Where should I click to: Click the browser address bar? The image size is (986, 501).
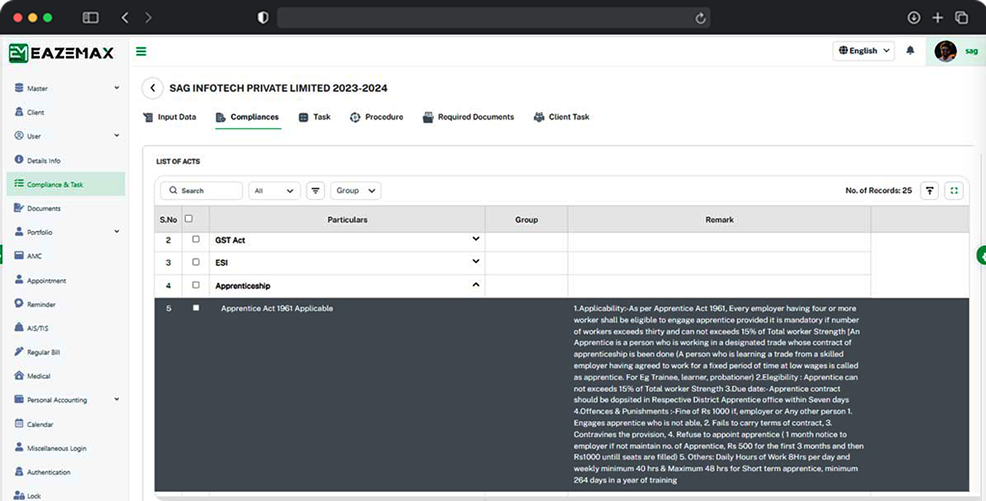pyautogui.click(x=494, y=18)
